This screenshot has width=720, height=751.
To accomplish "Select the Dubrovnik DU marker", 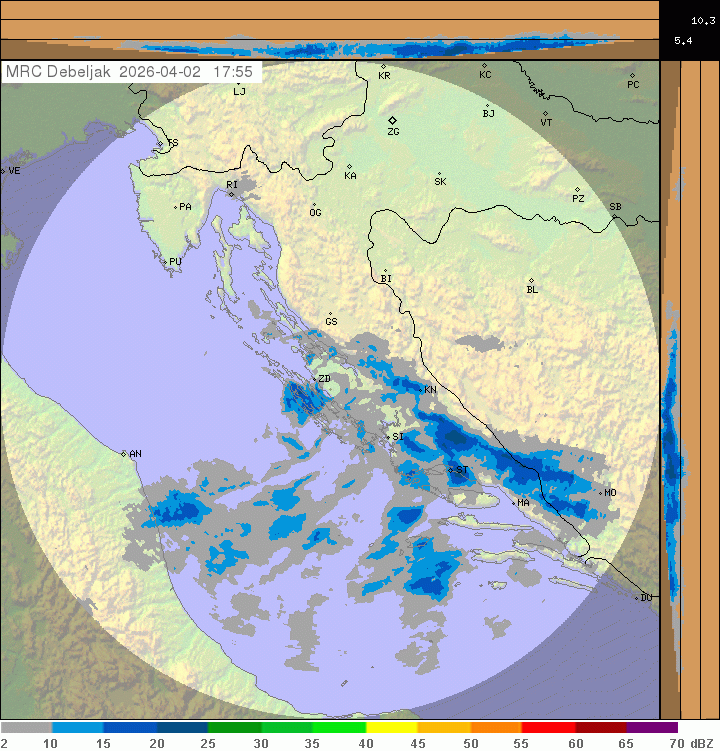I will [637, 598].
